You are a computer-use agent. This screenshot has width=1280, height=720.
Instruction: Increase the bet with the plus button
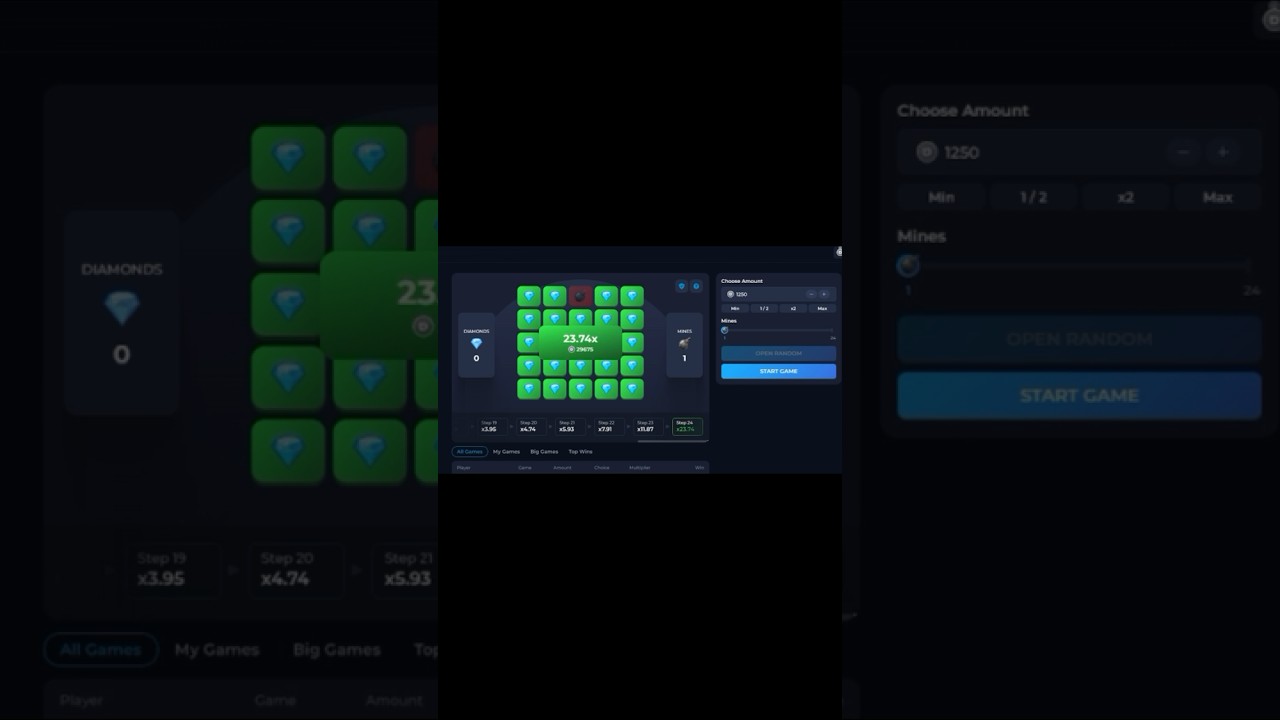[824, 294]
